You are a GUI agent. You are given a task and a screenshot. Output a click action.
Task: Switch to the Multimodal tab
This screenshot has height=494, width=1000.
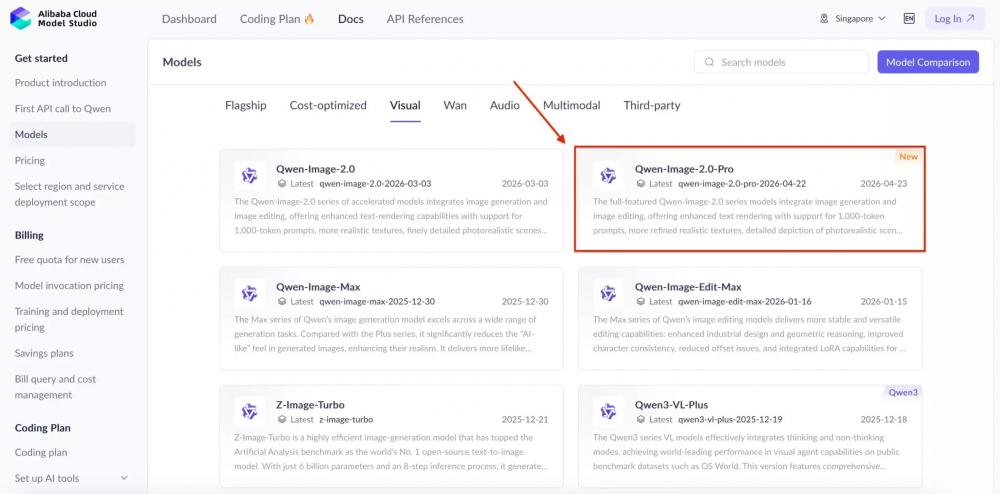571,105
